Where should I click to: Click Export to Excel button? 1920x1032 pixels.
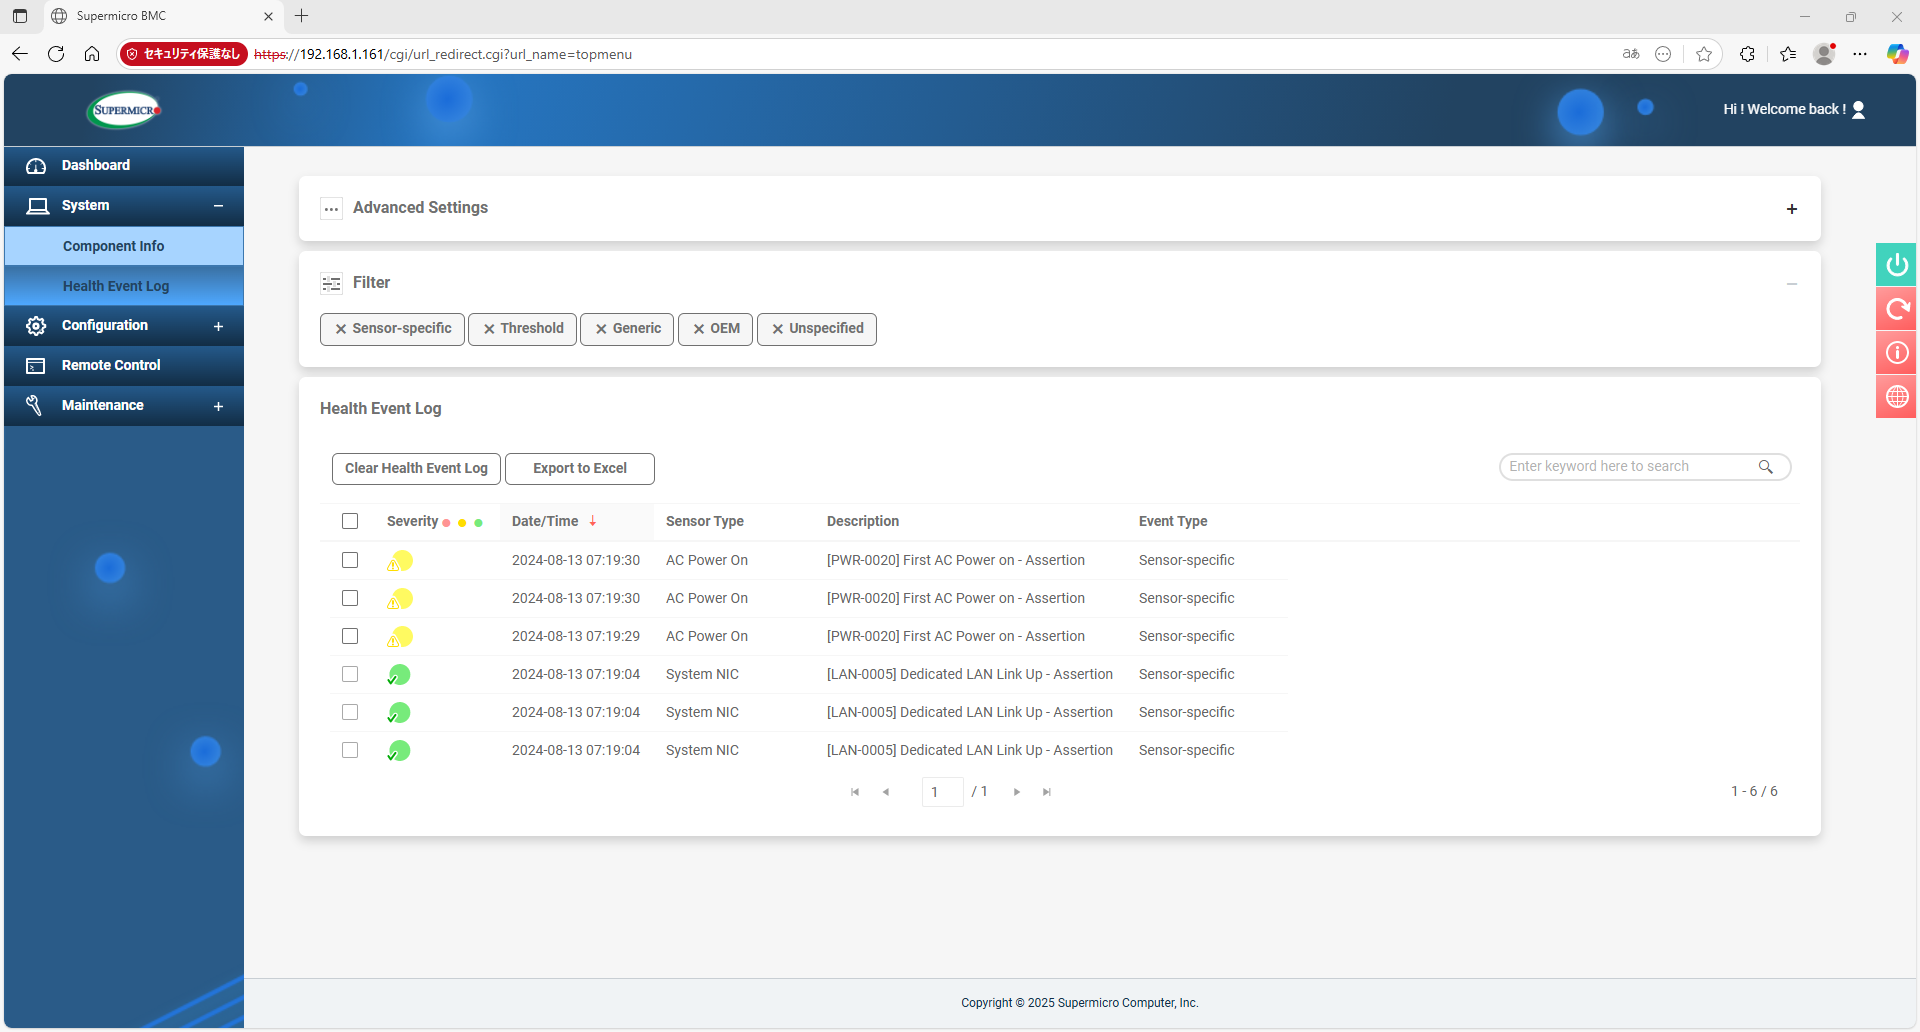579,469
